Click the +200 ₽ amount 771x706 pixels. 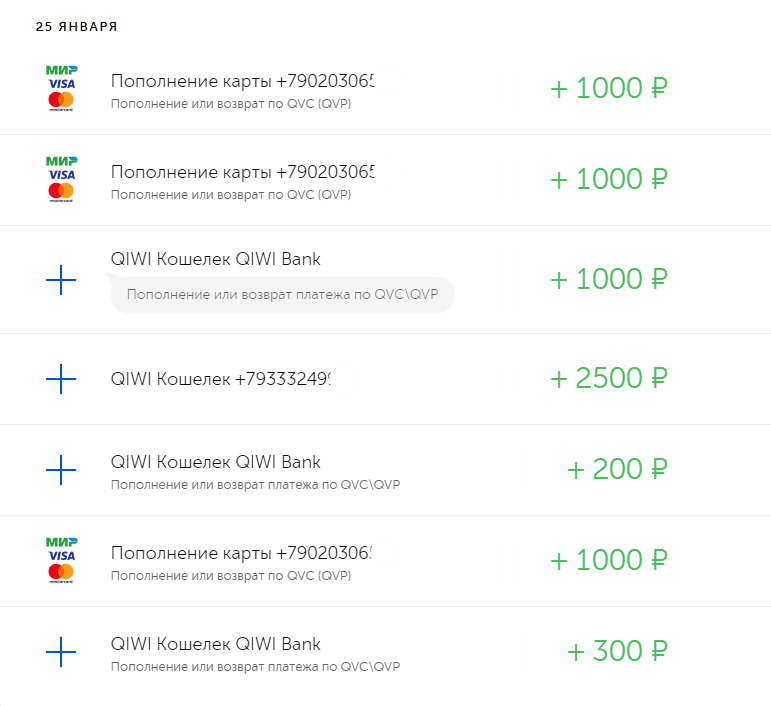616,469
